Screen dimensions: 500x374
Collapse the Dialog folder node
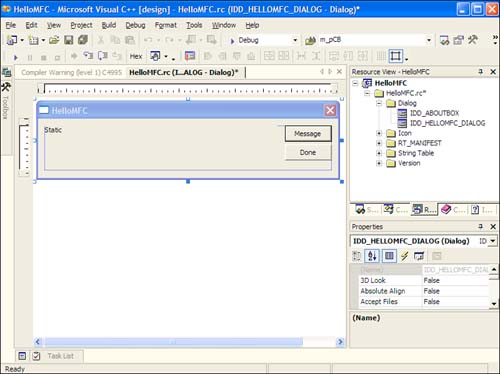[379, 103]
